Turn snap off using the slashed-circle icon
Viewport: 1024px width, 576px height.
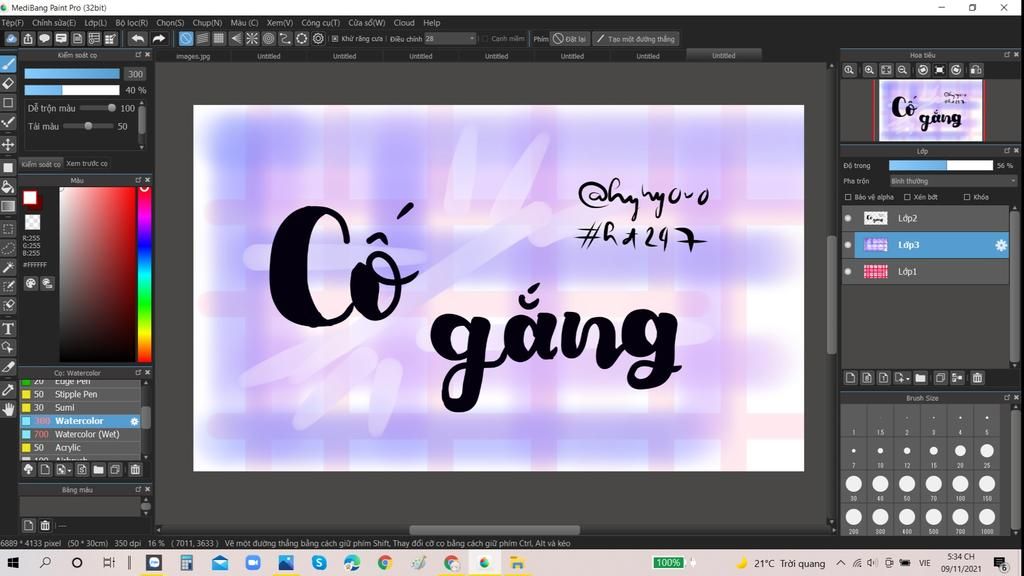[186, 39]
